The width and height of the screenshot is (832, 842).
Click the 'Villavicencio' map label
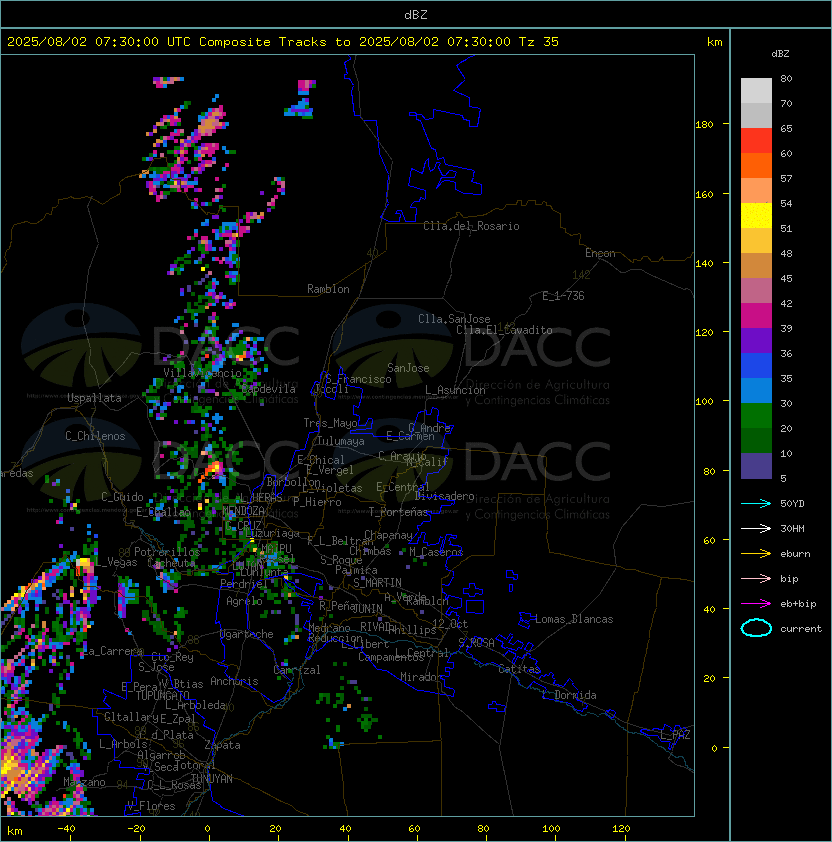202,373
